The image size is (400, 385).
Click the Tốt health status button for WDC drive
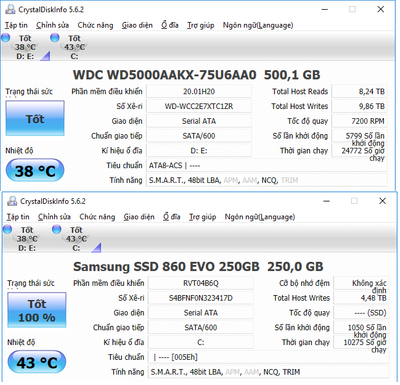coord(35,118)
